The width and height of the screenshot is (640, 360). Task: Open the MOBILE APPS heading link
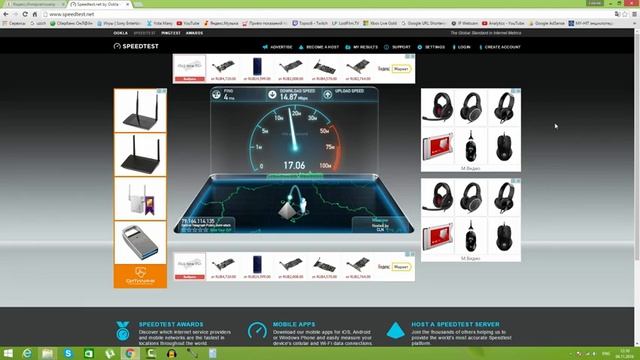294,324
